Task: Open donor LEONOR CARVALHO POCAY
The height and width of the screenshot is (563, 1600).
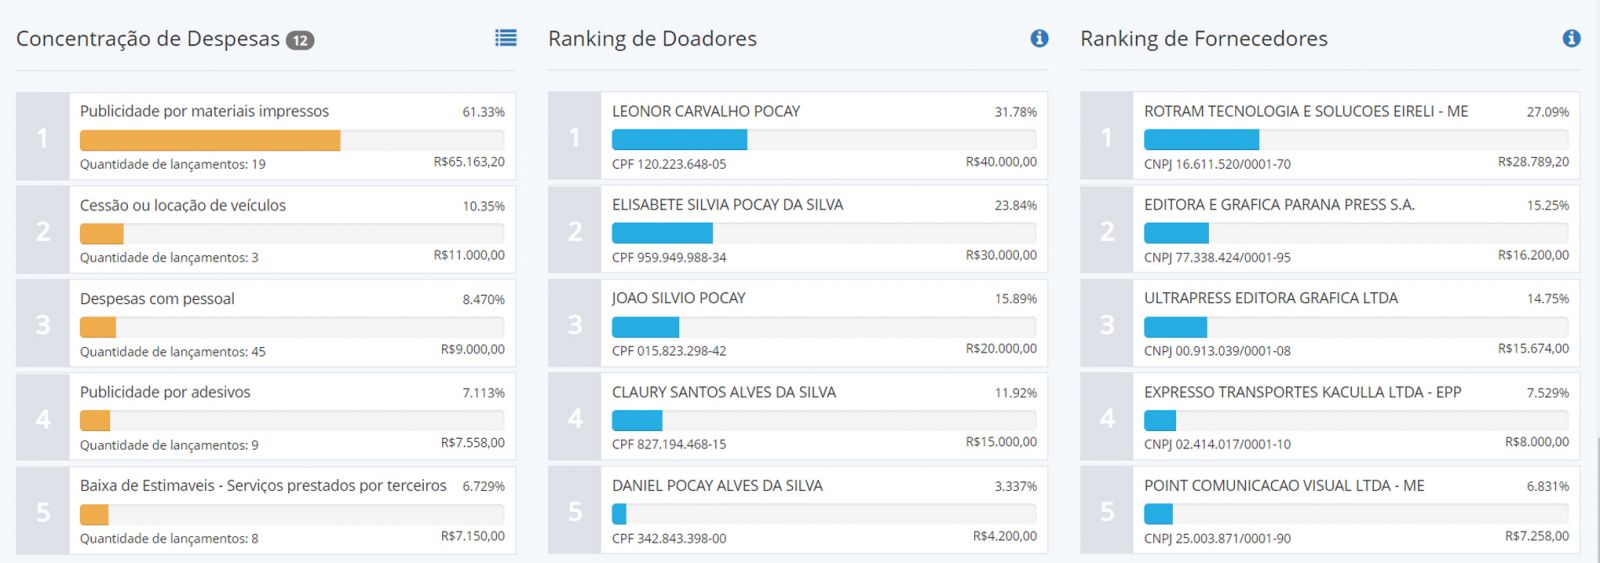Action: coord(706,111)
